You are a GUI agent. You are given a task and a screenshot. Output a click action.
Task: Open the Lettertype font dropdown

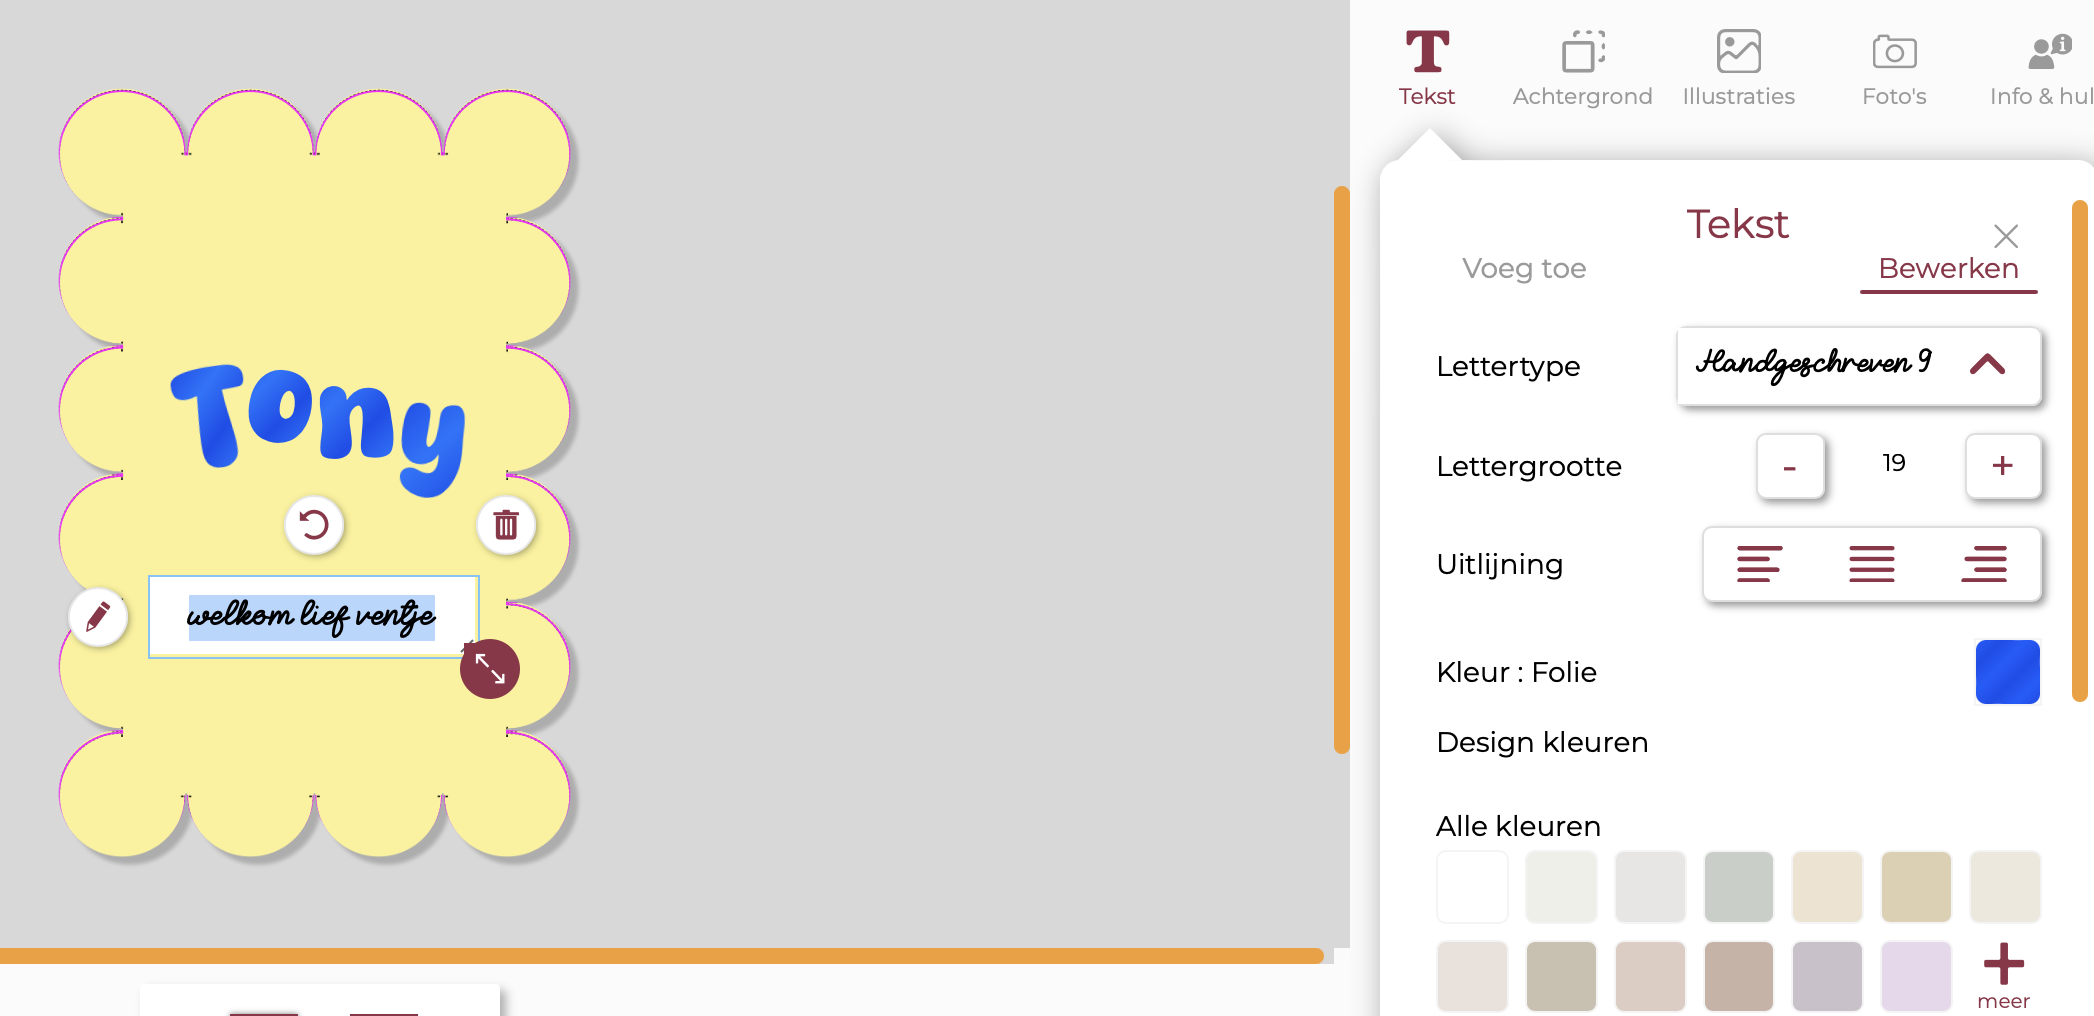click(x=1858, y=365)
